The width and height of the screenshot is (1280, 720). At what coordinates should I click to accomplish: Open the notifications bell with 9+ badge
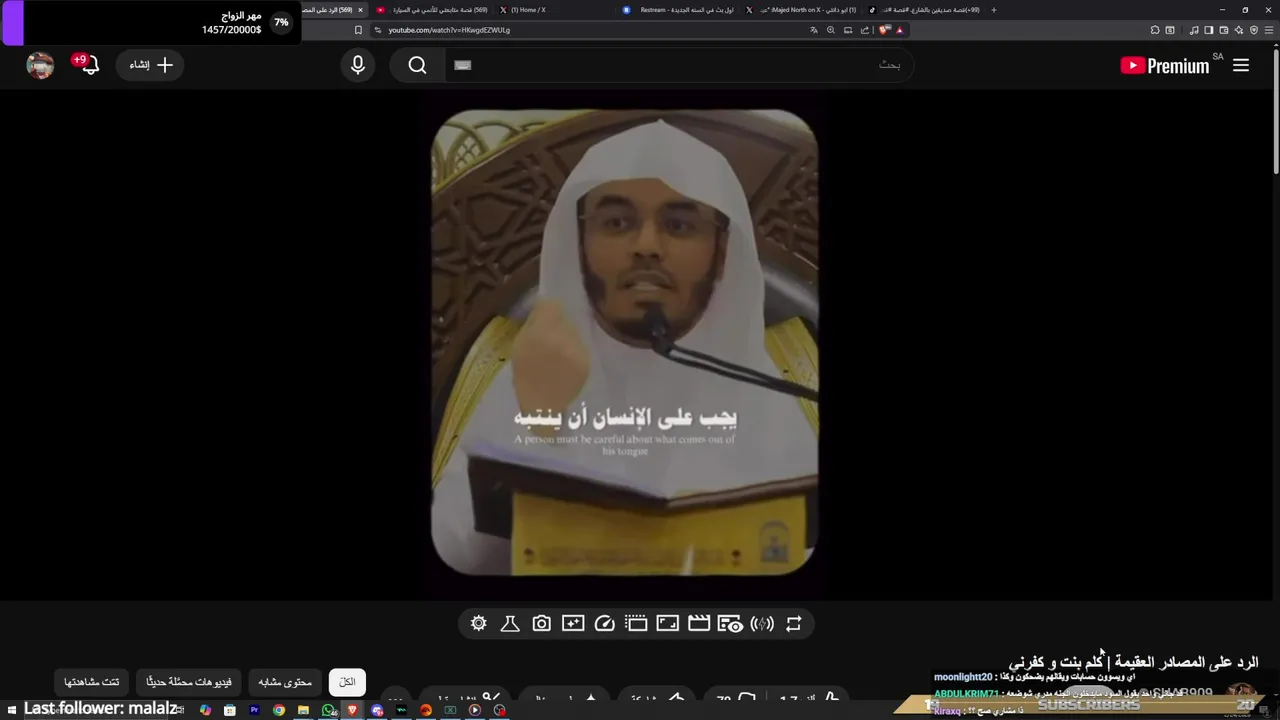click(x=88, y=65)
